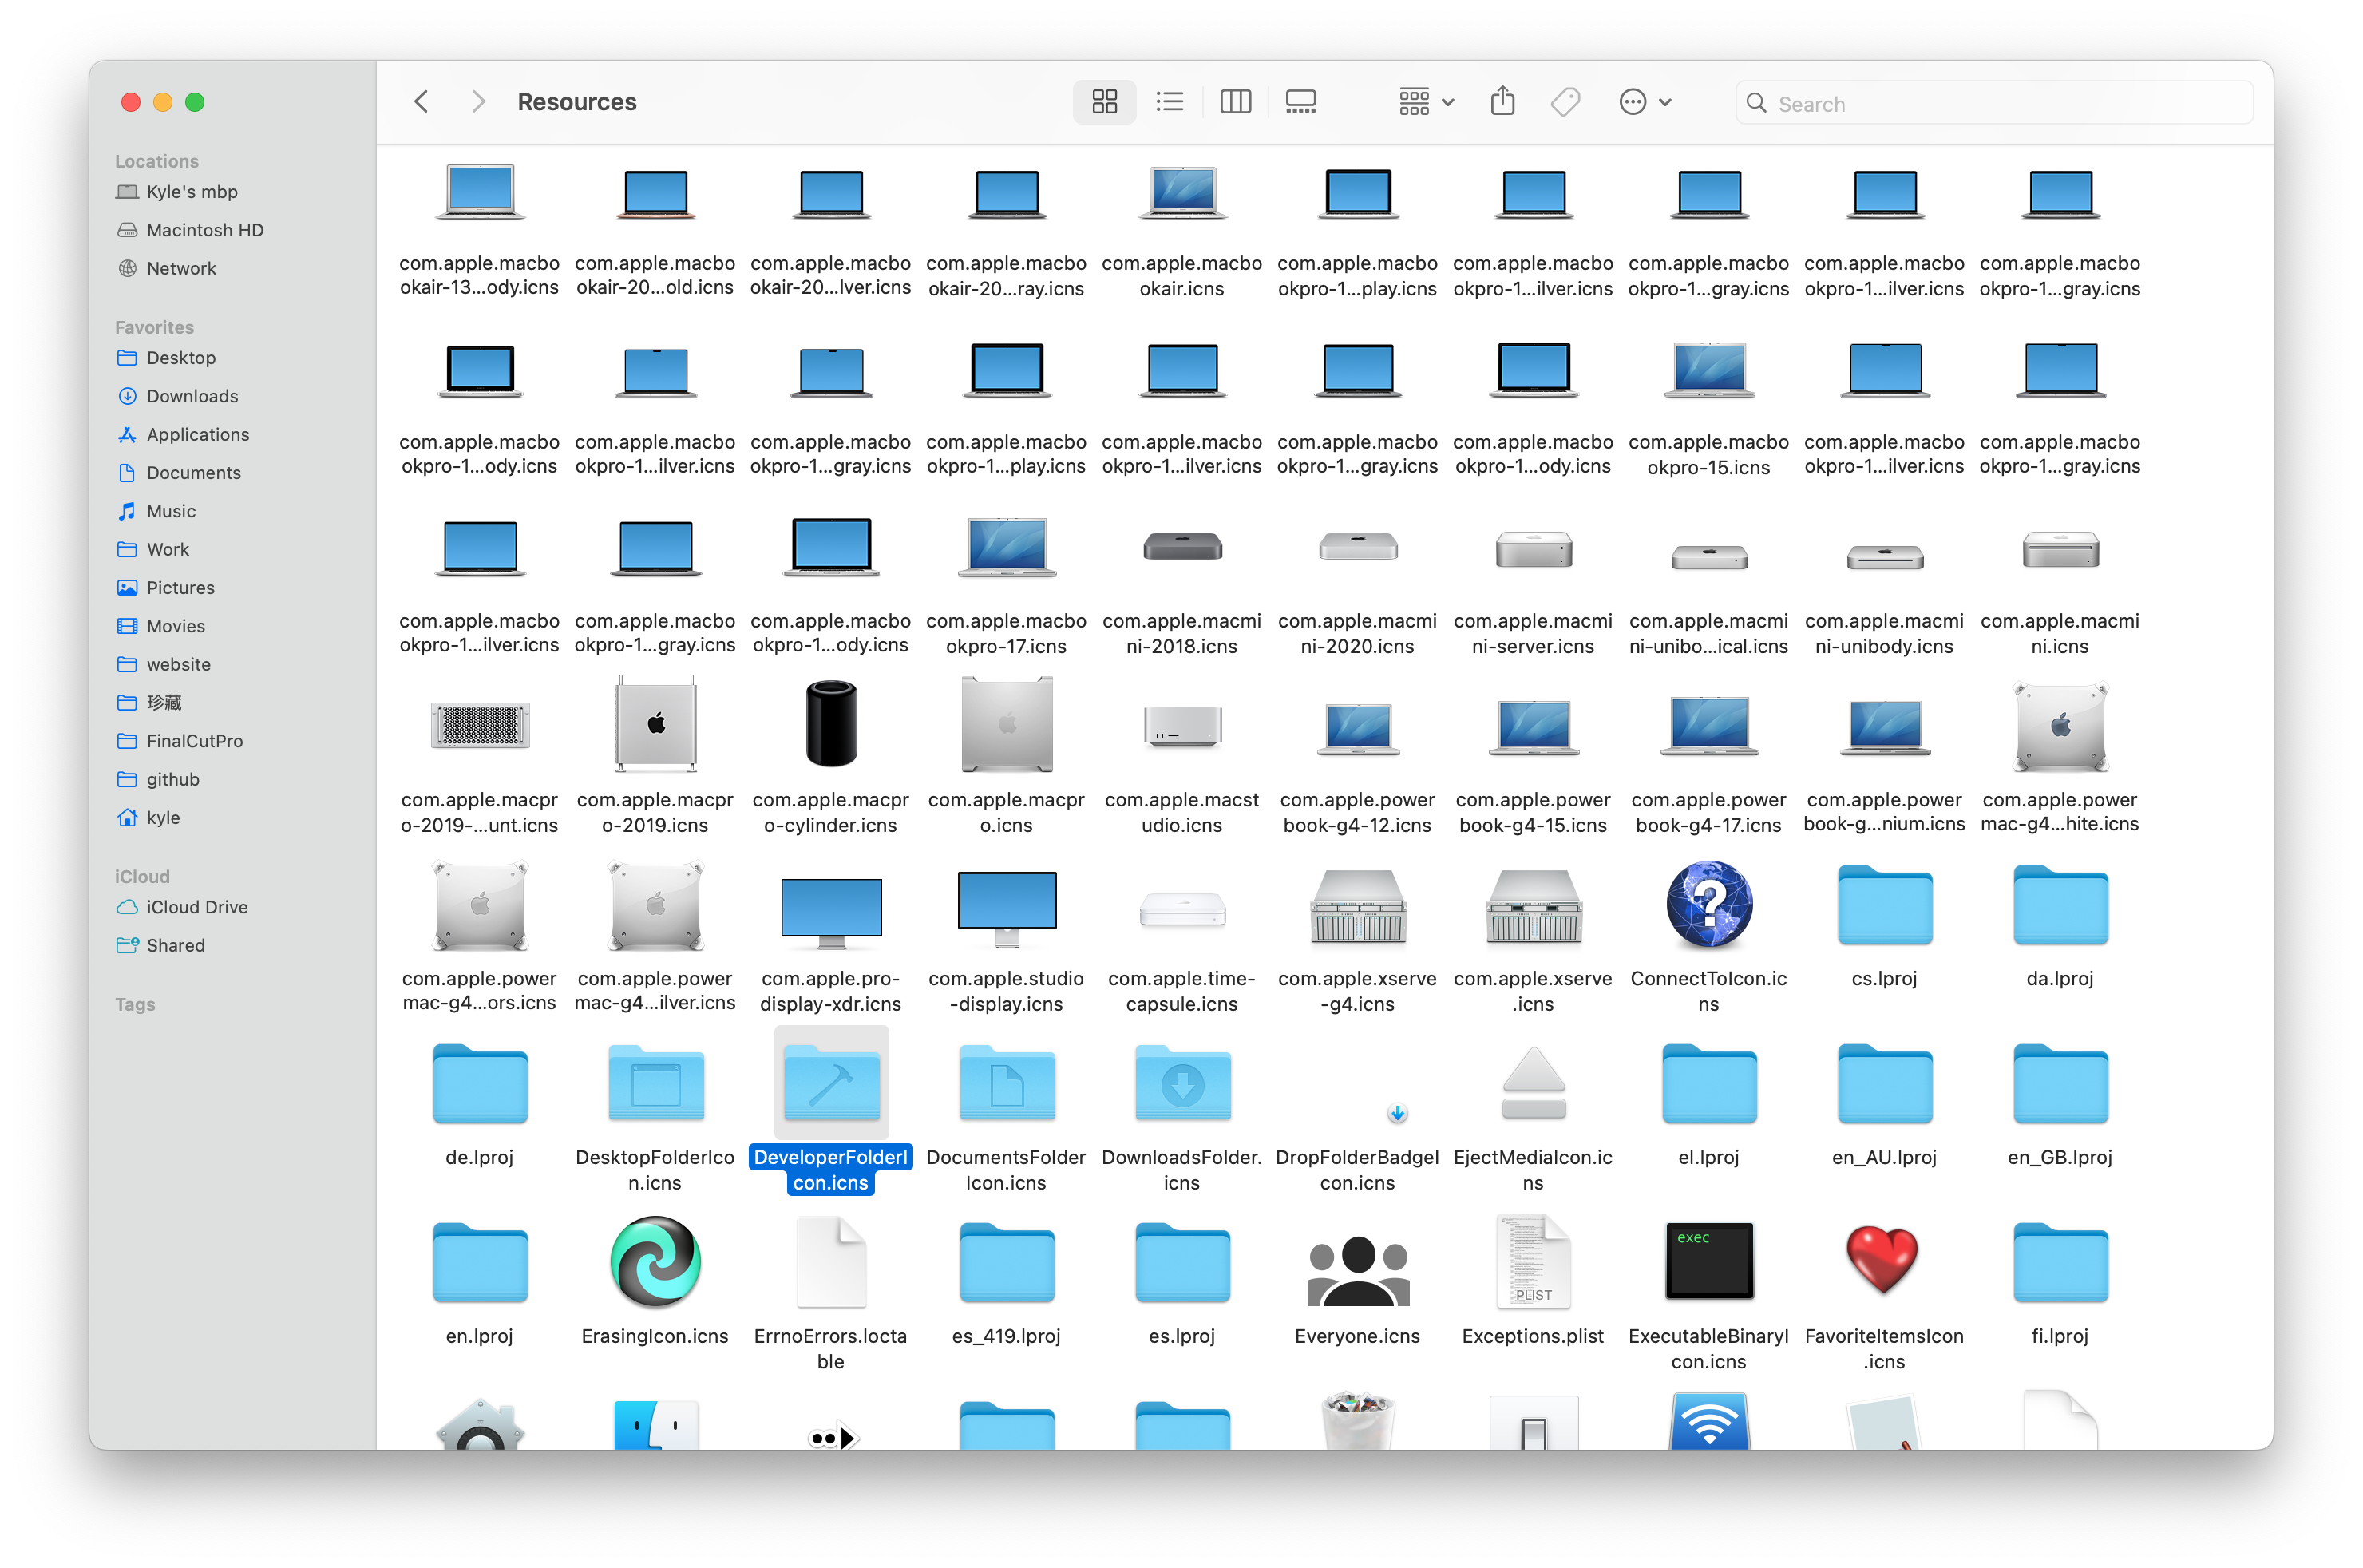Viewport: 2363px width, 1568px height.
Task: Open the Action ellipsis menu
Action: [1644, 102]
